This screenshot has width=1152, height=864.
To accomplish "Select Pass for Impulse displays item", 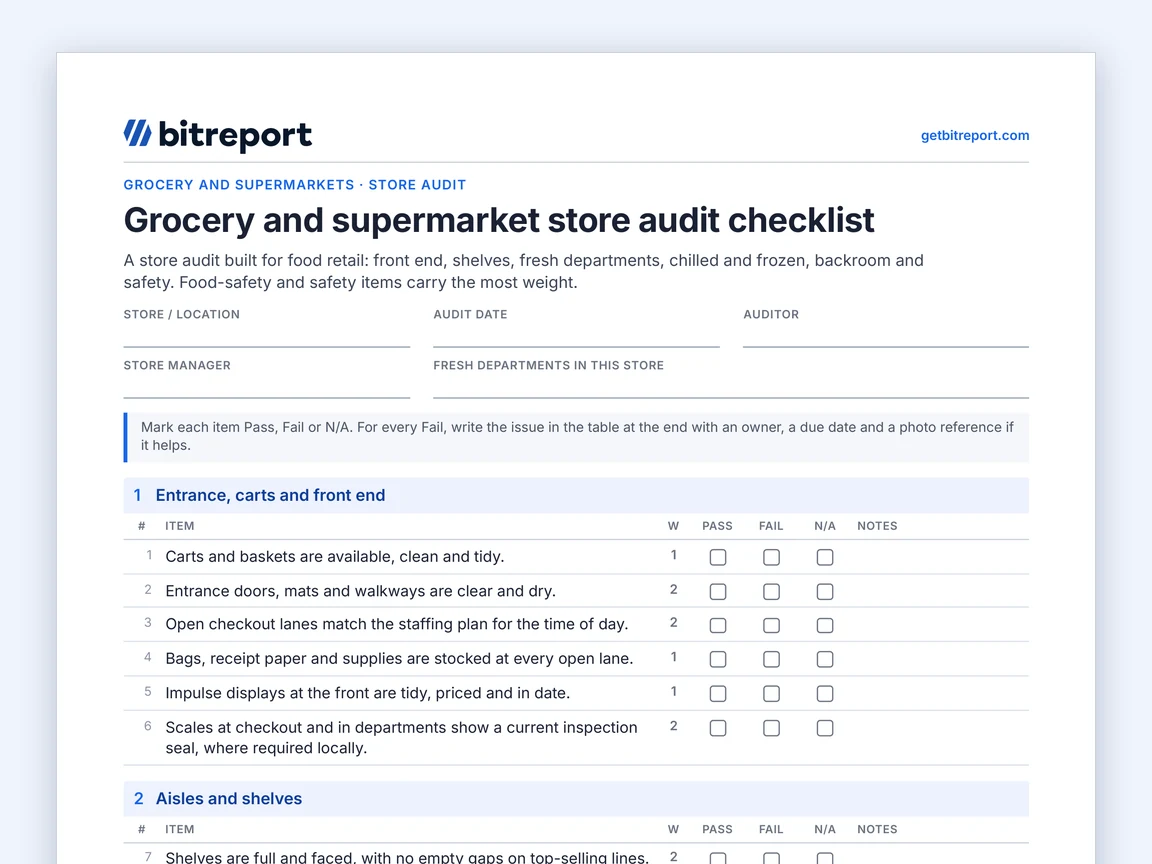I will (718, 694).
